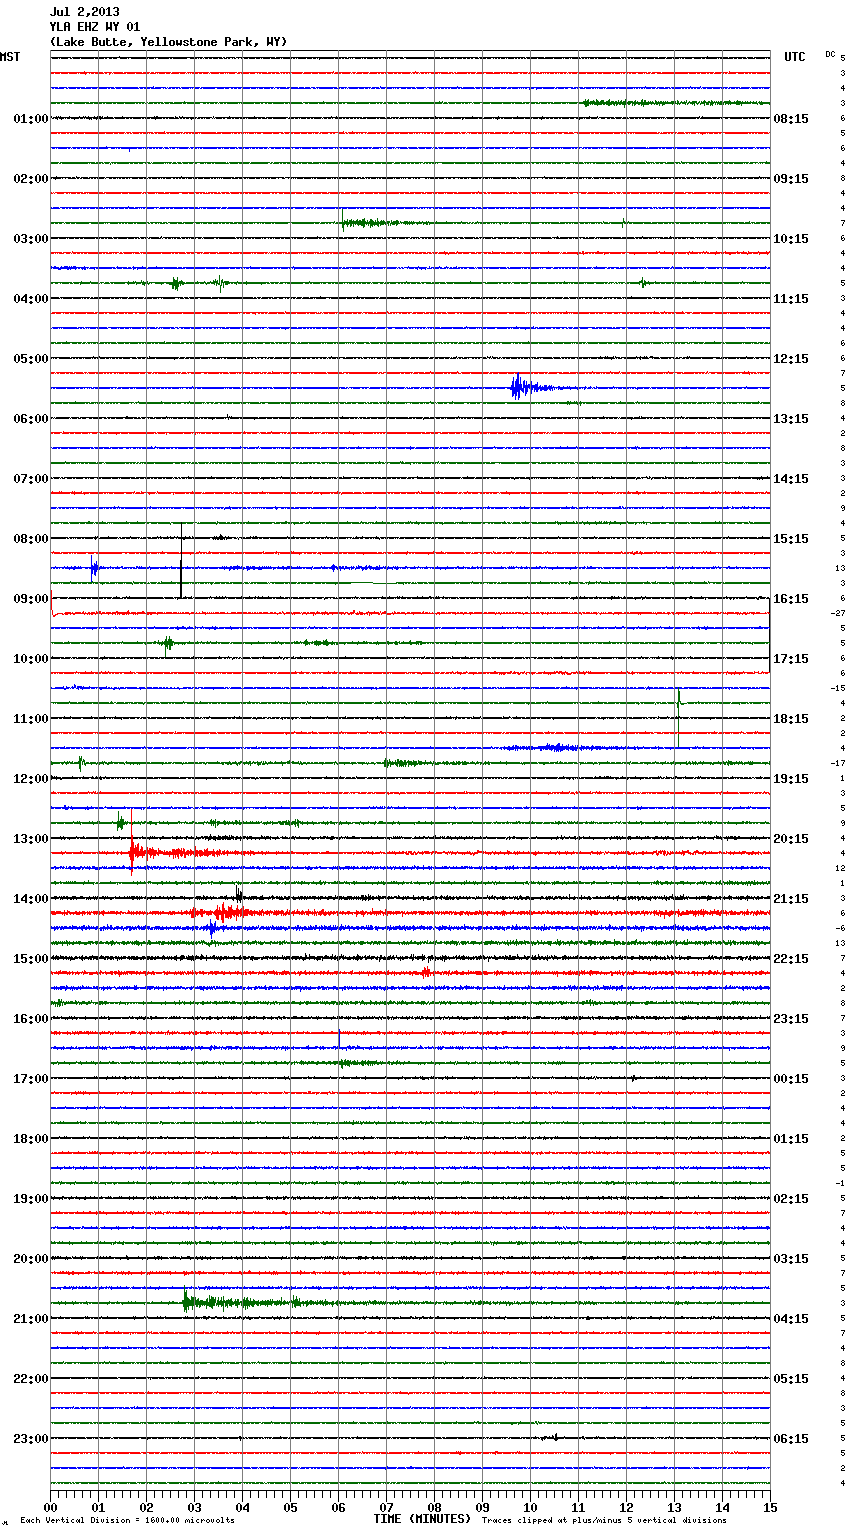Pick the '11:00' MST hour label
The width and height of the screenshot is (850, 1534).
[x=31, y=719]
